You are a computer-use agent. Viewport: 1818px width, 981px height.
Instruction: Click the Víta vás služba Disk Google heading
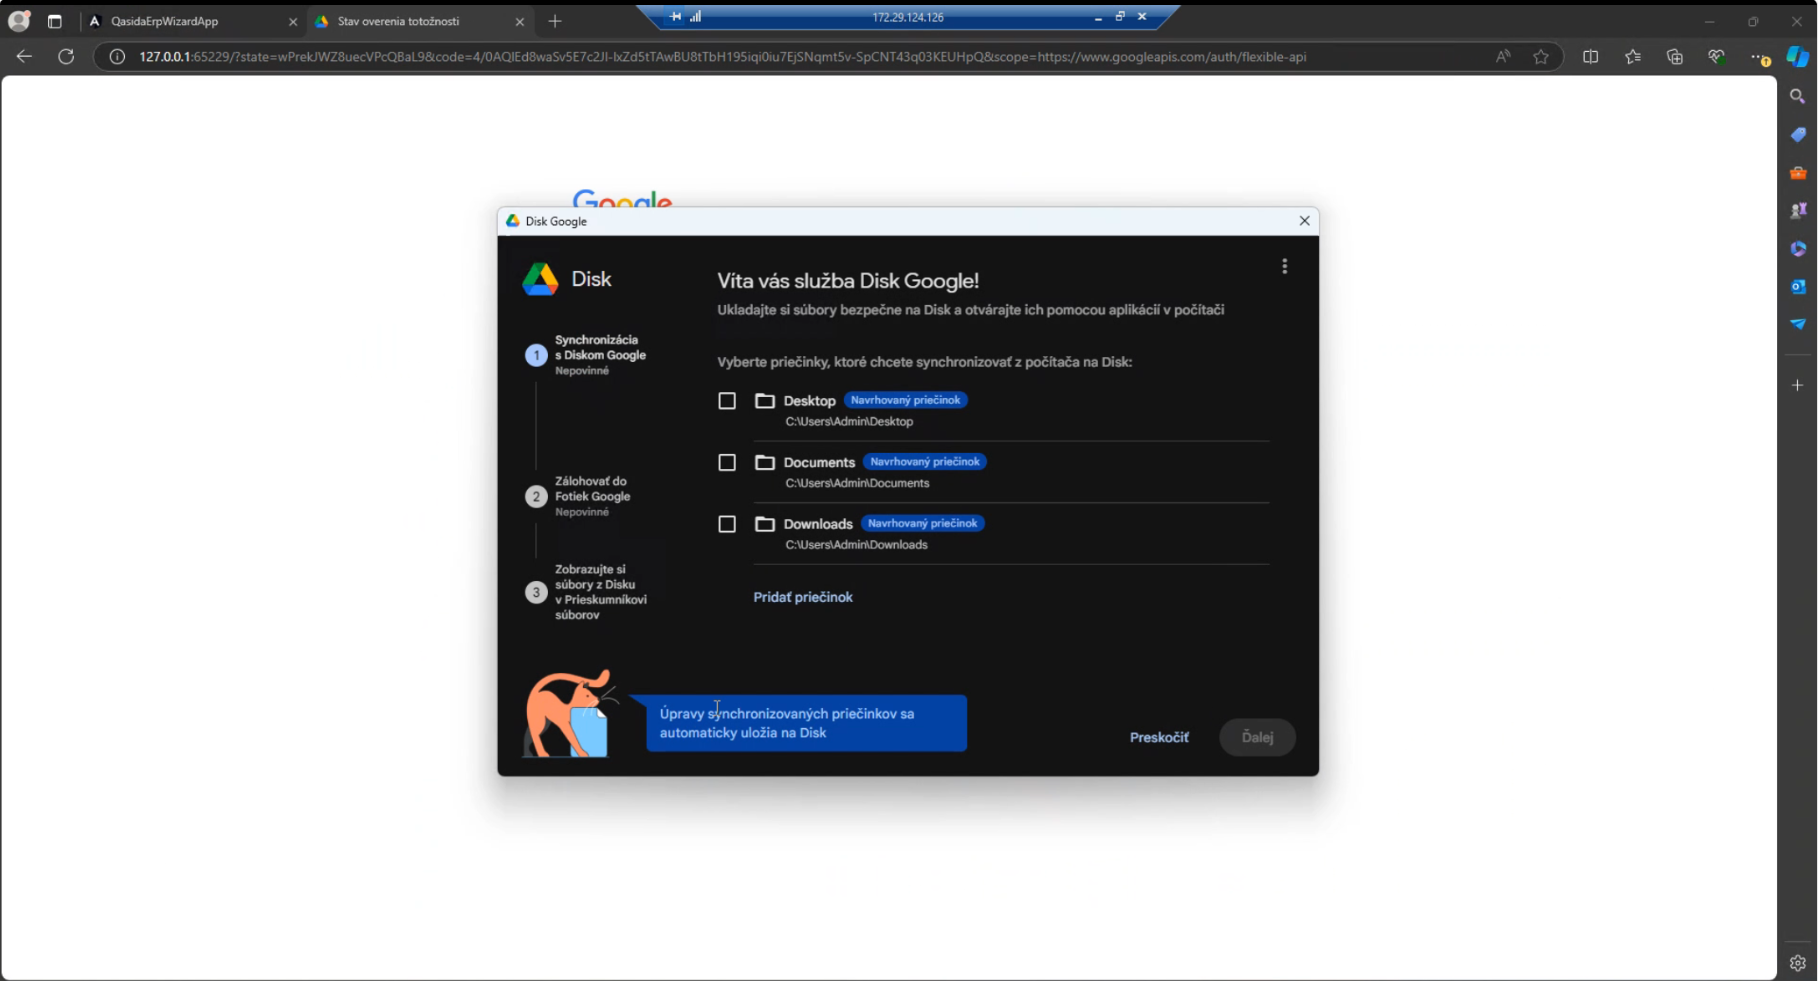[x=848, y=281]
